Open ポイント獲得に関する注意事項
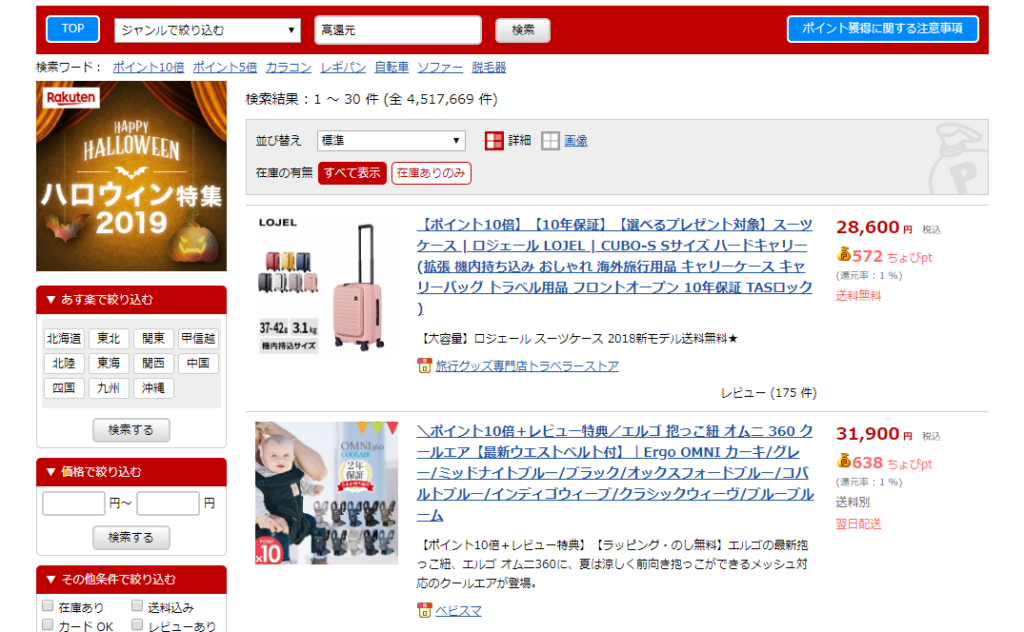The width and height of the screenshot is (1024, 632). tap(882, 29)
